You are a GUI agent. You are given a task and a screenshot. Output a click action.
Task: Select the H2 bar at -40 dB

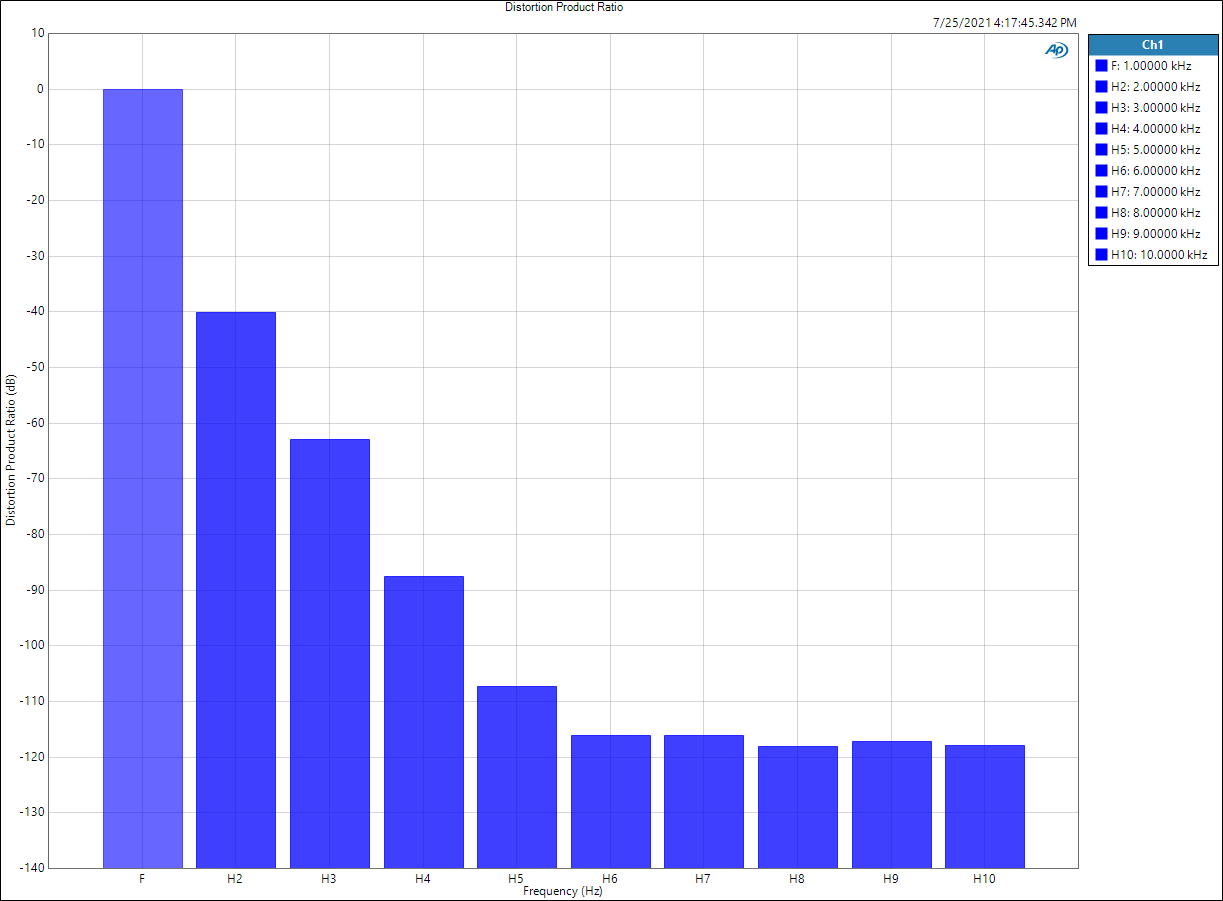tap(236, 590)
